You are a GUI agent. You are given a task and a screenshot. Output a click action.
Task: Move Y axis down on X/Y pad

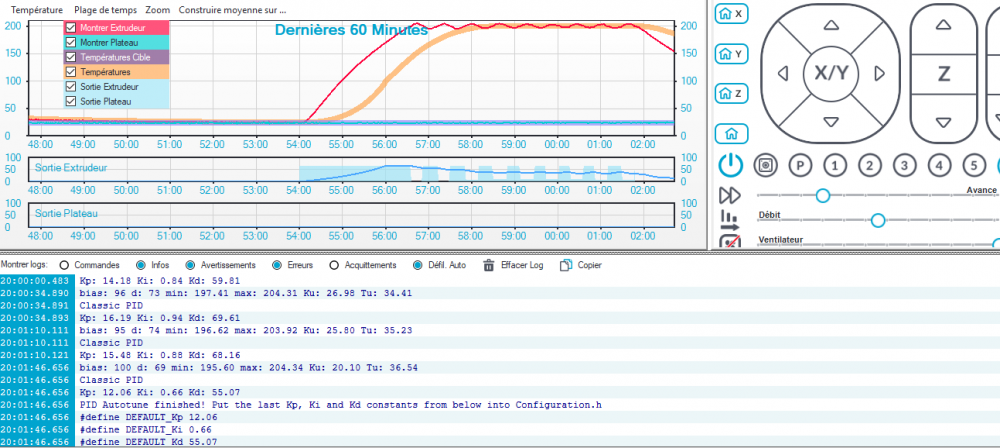pyautogui.click(x=830, y=122)
